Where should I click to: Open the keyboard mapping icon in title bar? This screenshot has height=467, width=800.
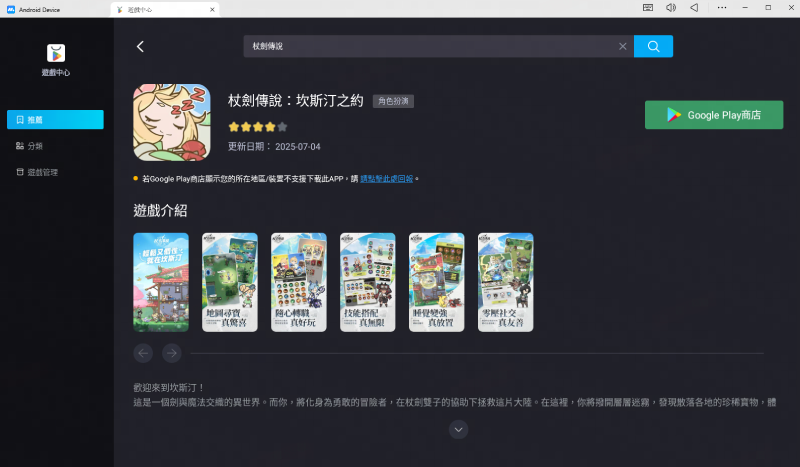click(647, 8)
